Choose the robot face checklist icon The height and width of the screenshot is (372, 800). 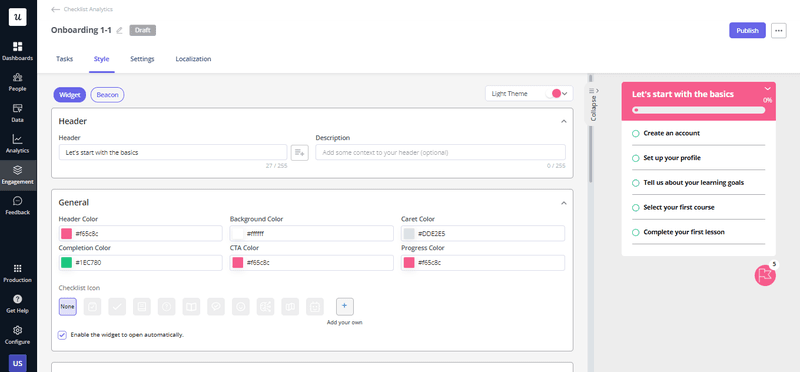(315, 307)
